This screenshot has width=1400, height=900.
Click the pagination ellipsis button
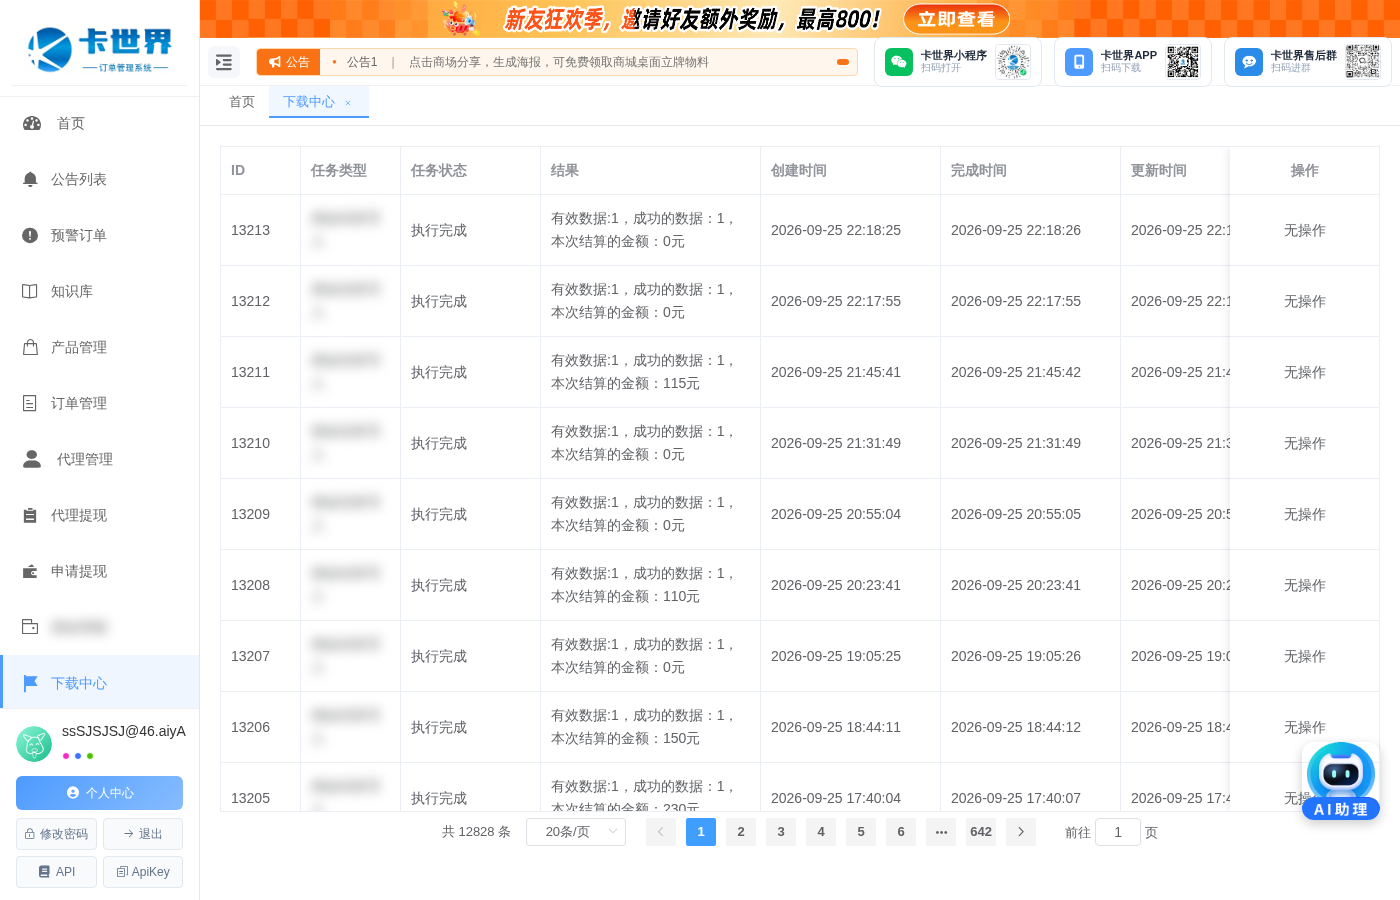pos(941,832)
